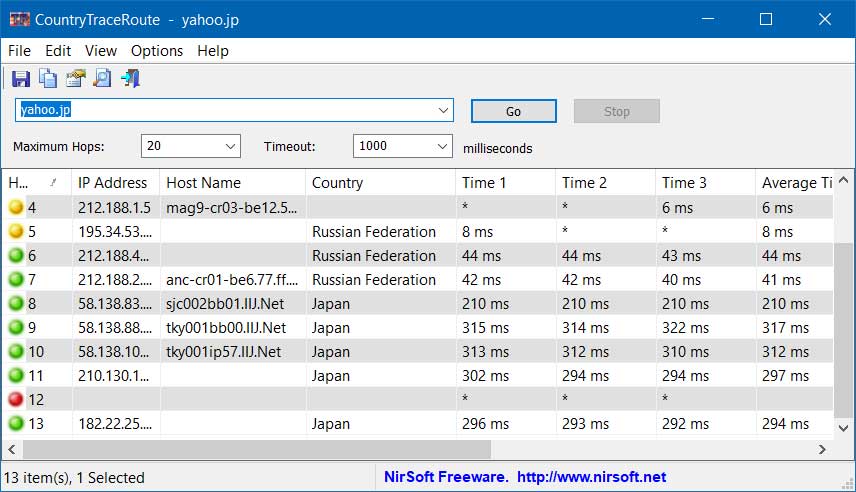Select host name mag9-cr03-be12.5...

click(232, 208)
